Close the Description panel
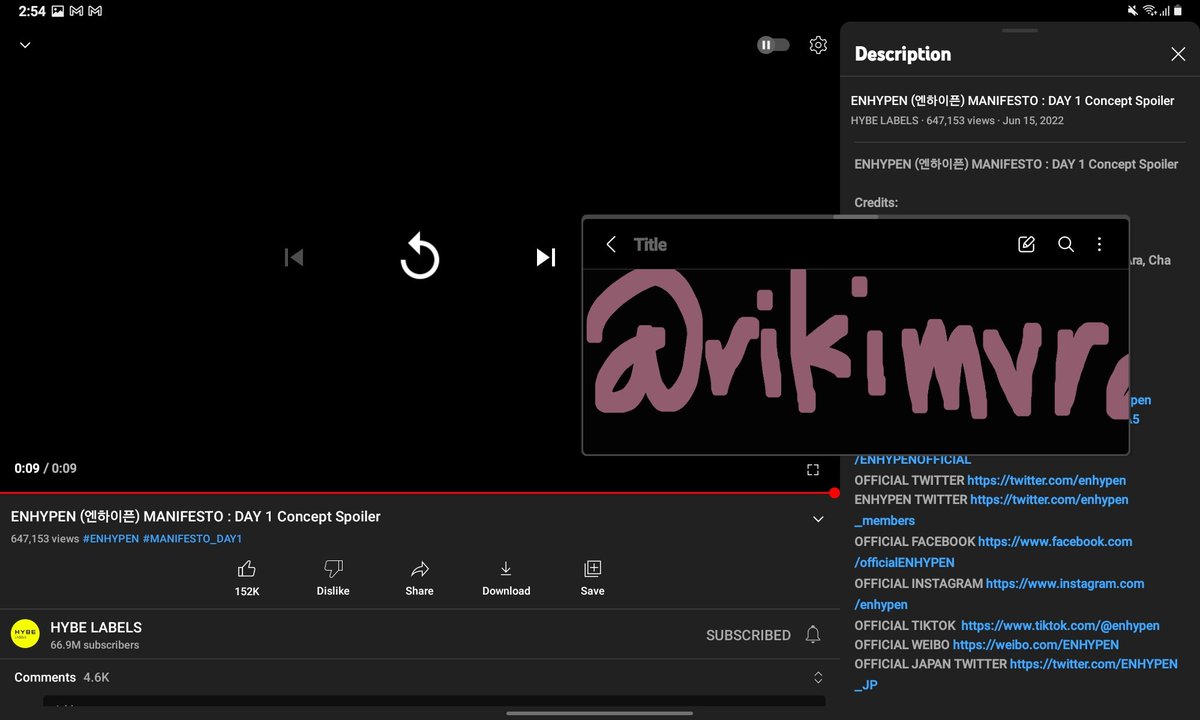Viewport: 1200px width, 720px height. 1178,54
